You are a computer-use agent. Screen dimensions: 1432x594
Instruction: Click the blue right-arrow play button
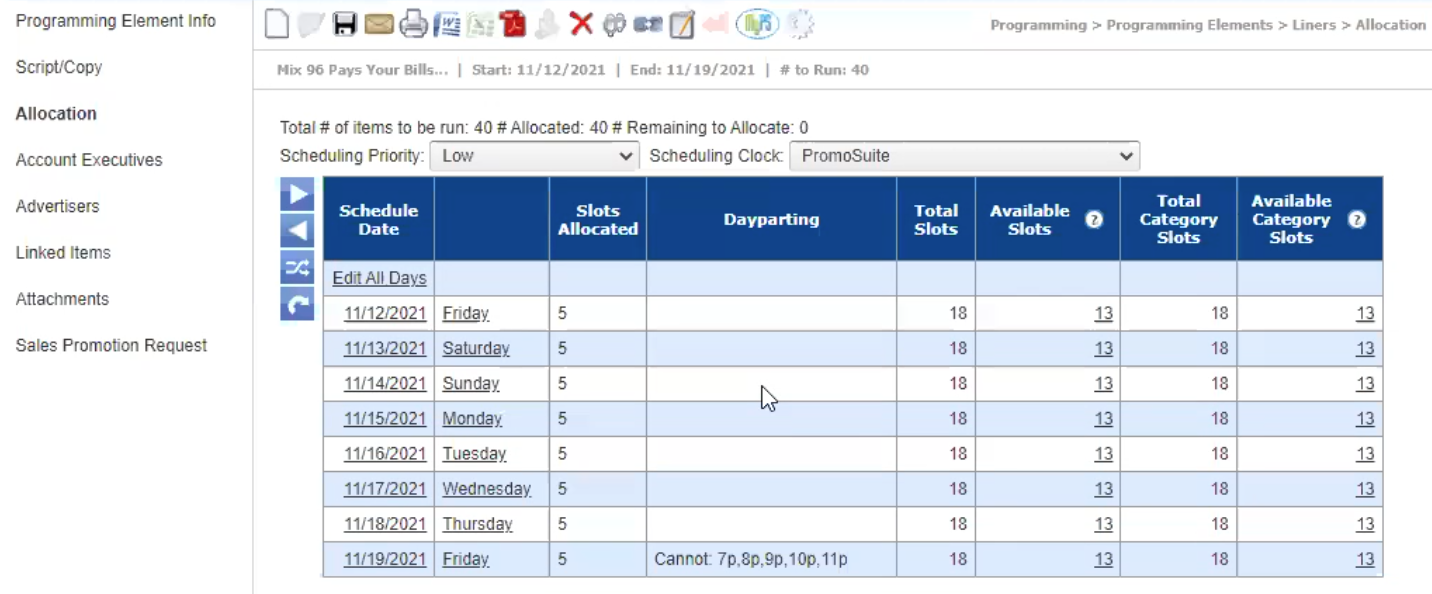point(297,194)
